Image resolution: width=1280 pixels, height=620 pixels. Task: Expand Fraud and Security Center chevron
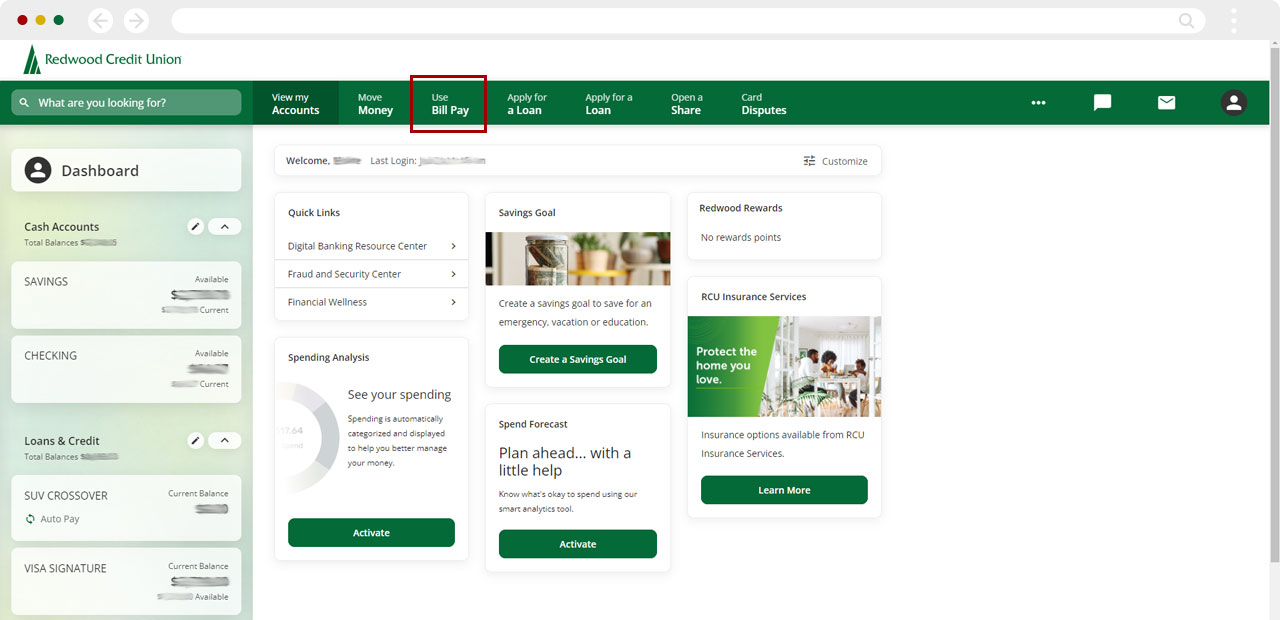pyautogui.click(x=453, y=274)
